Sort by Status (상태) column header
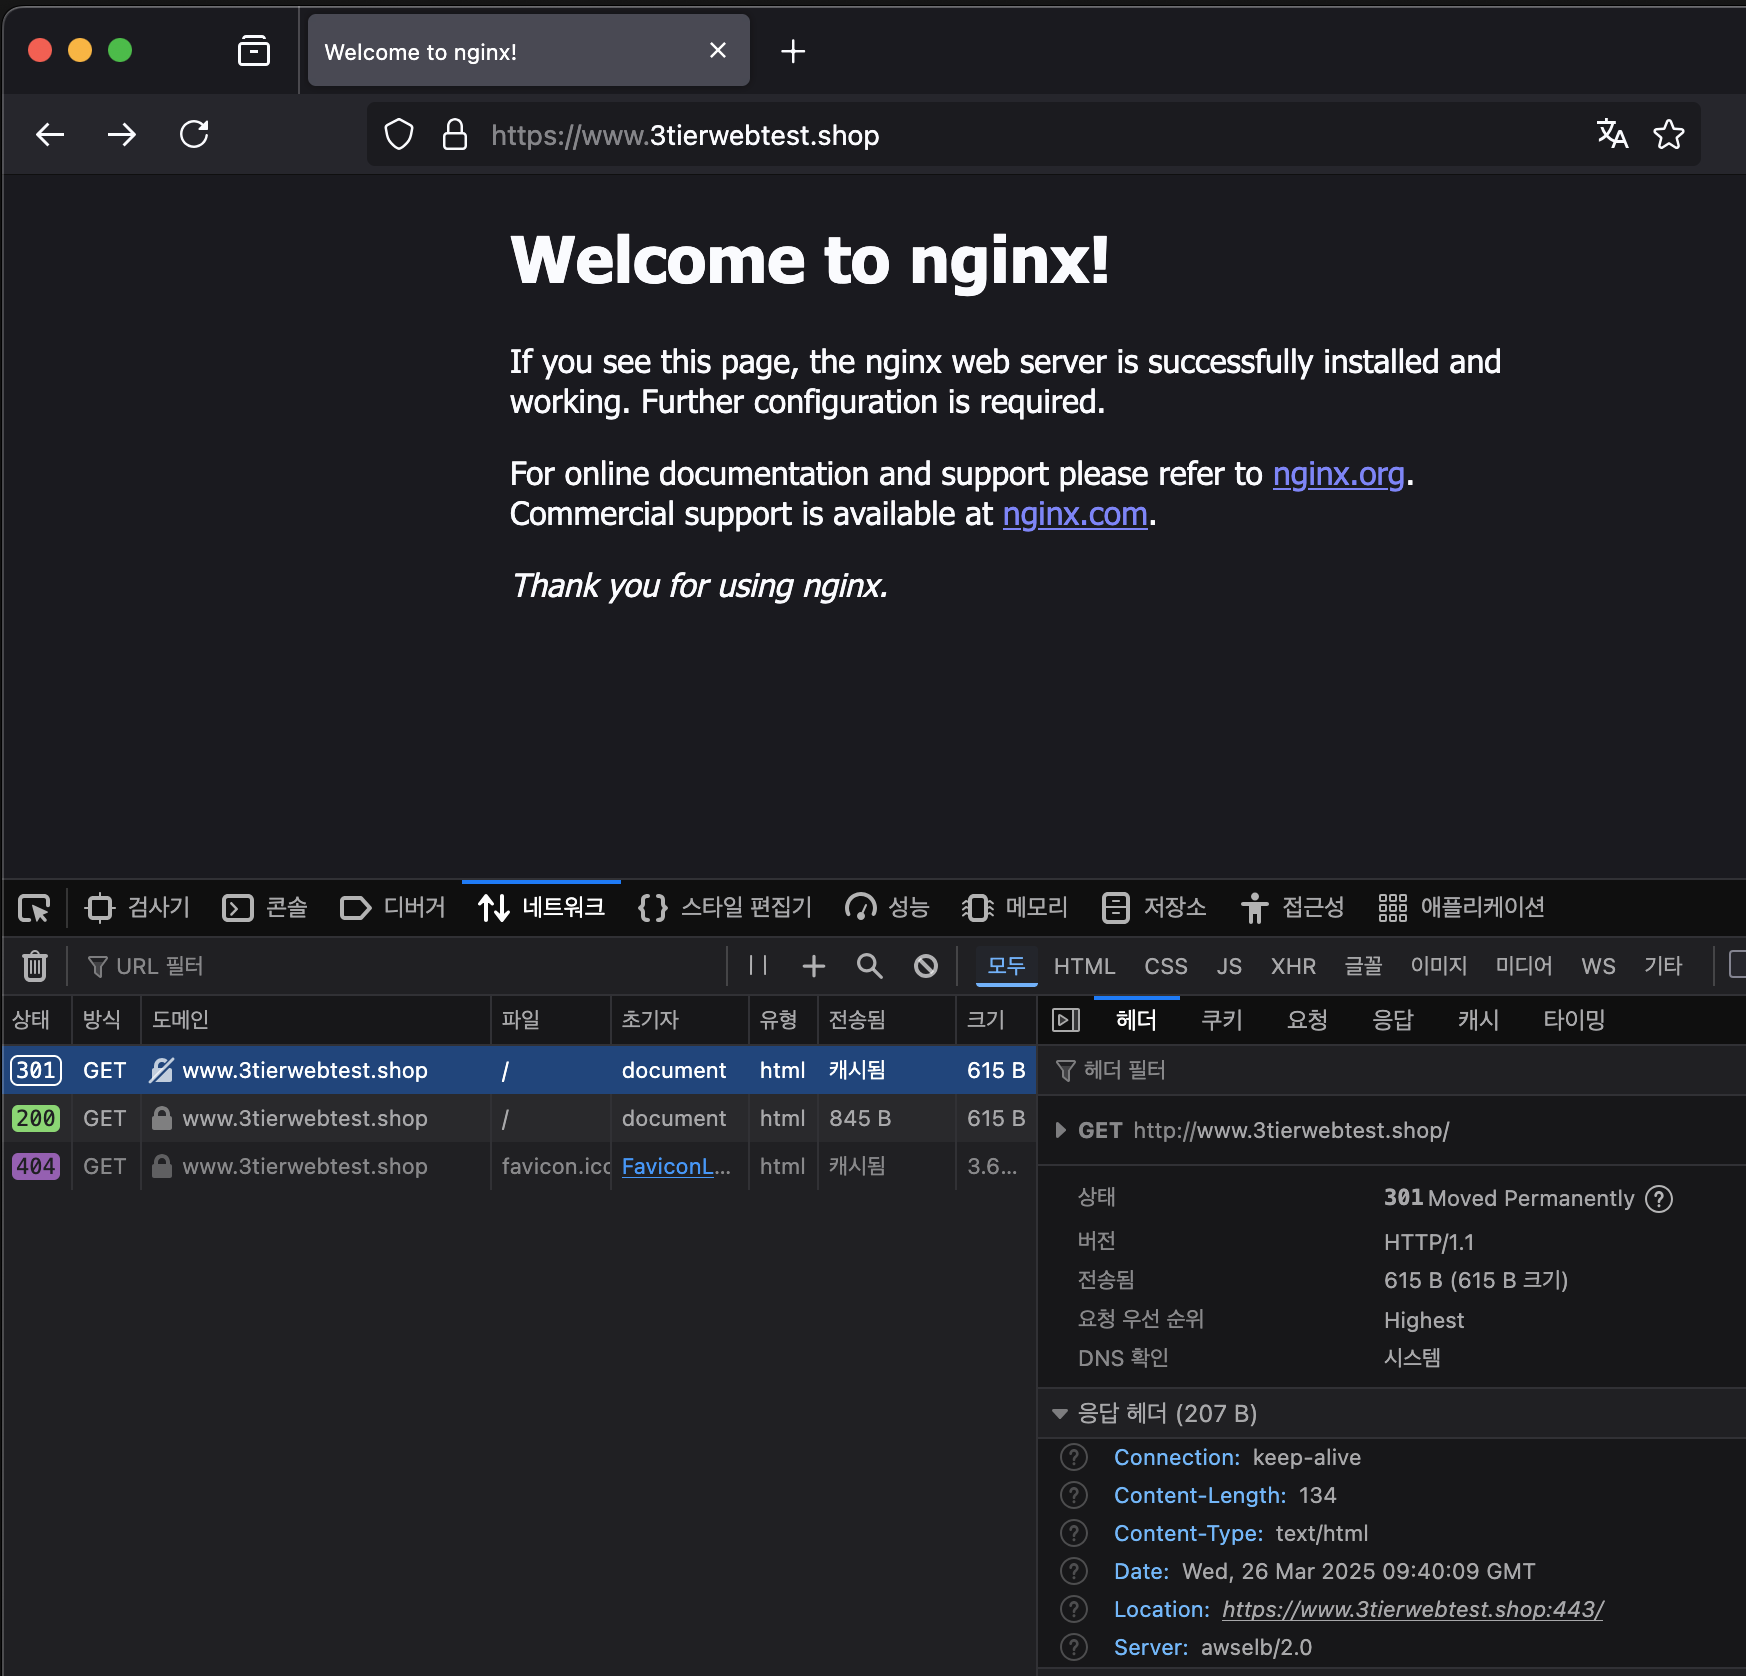Screen dimensions: 1746x1676 pyautogui.click(x=36, y=1020)
